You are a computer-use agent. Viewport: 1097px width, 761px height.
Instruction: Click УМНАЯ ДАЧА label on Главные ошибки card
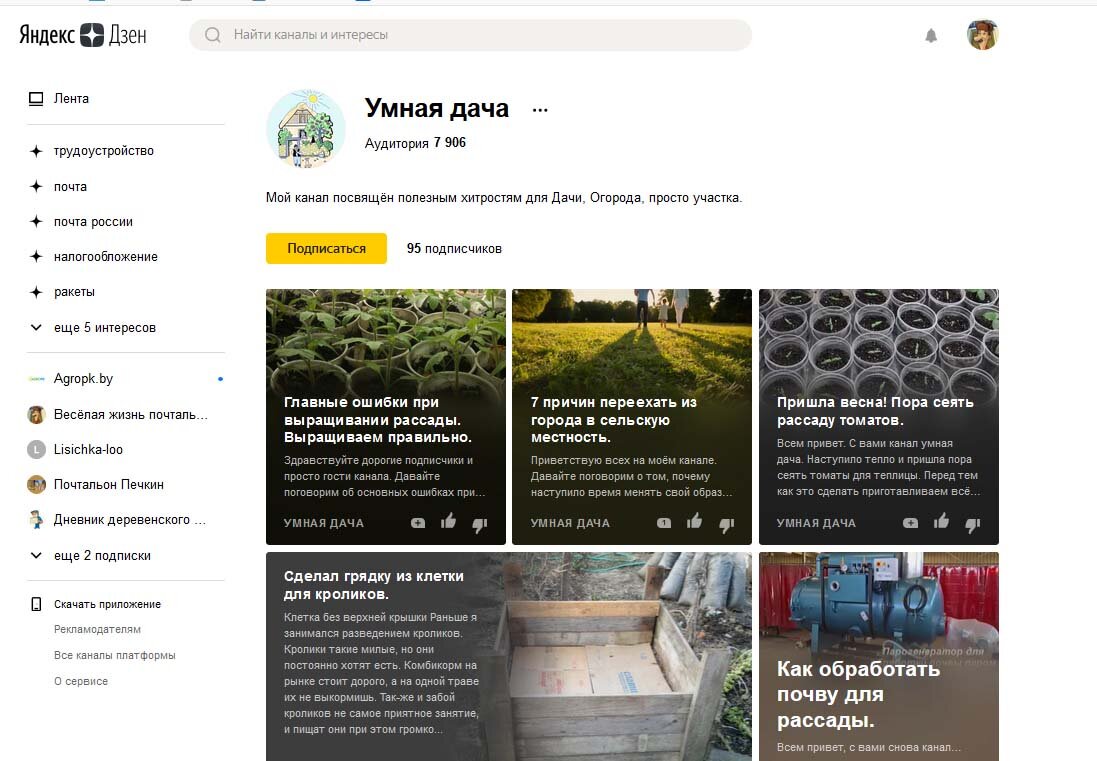point(324,523)
